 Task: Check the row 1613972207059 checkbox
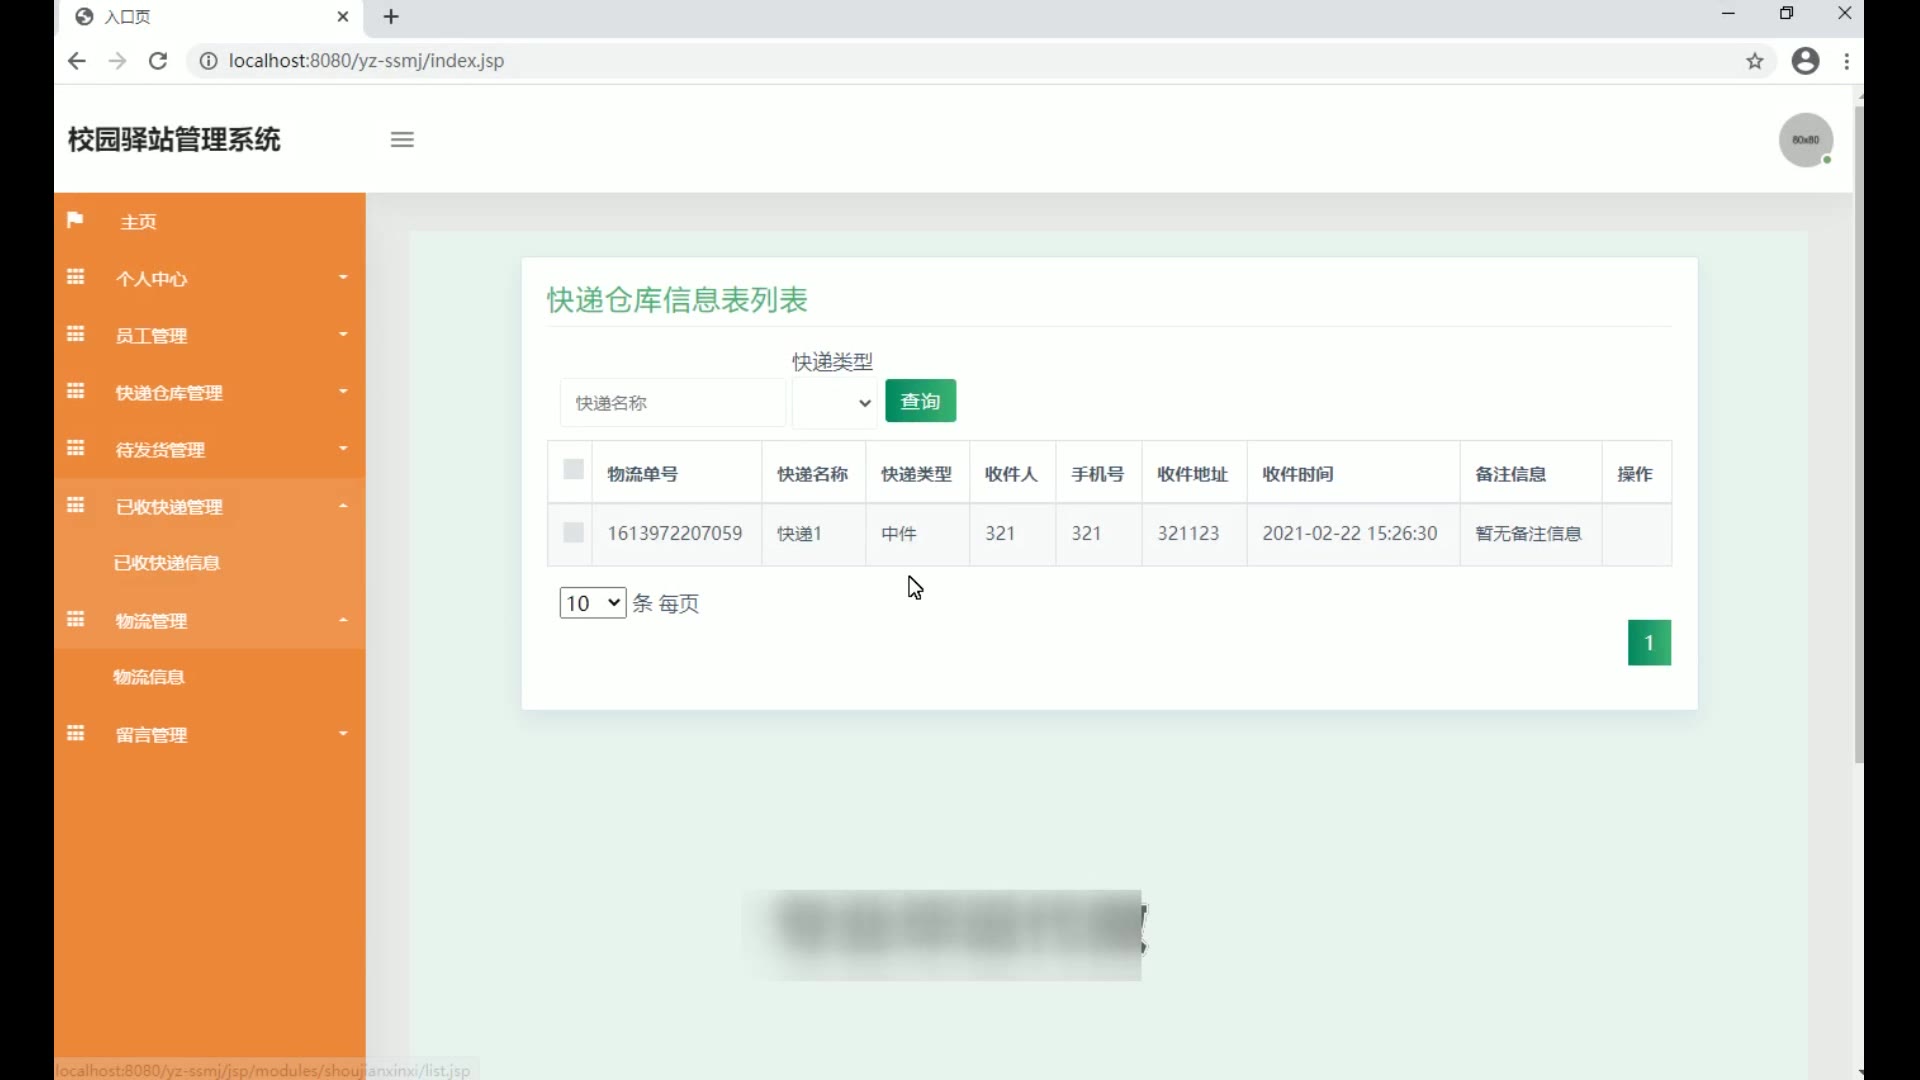(x=573, y=532)
